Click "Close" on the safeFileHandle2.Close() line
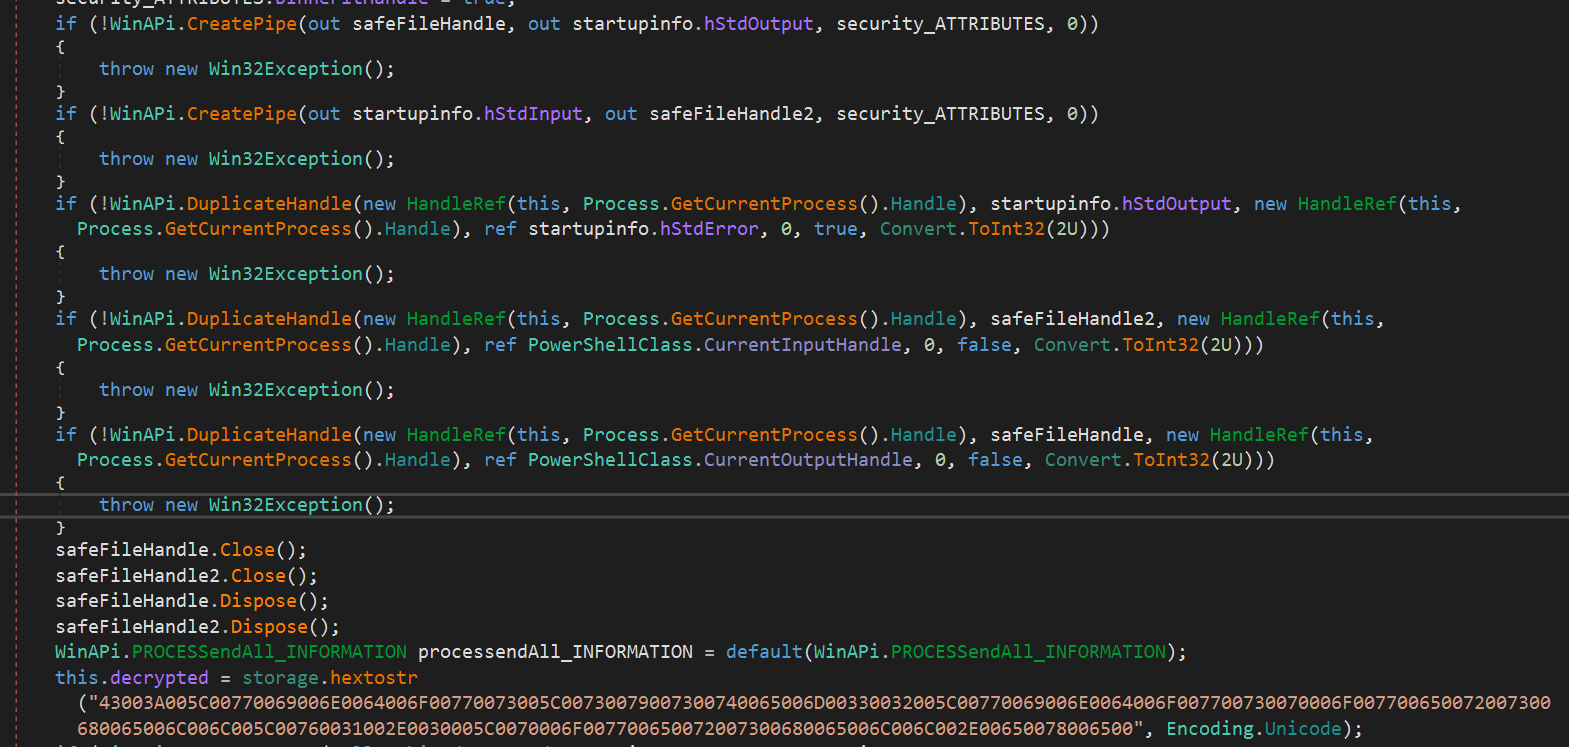1573x750 pixels. [258, 576]
